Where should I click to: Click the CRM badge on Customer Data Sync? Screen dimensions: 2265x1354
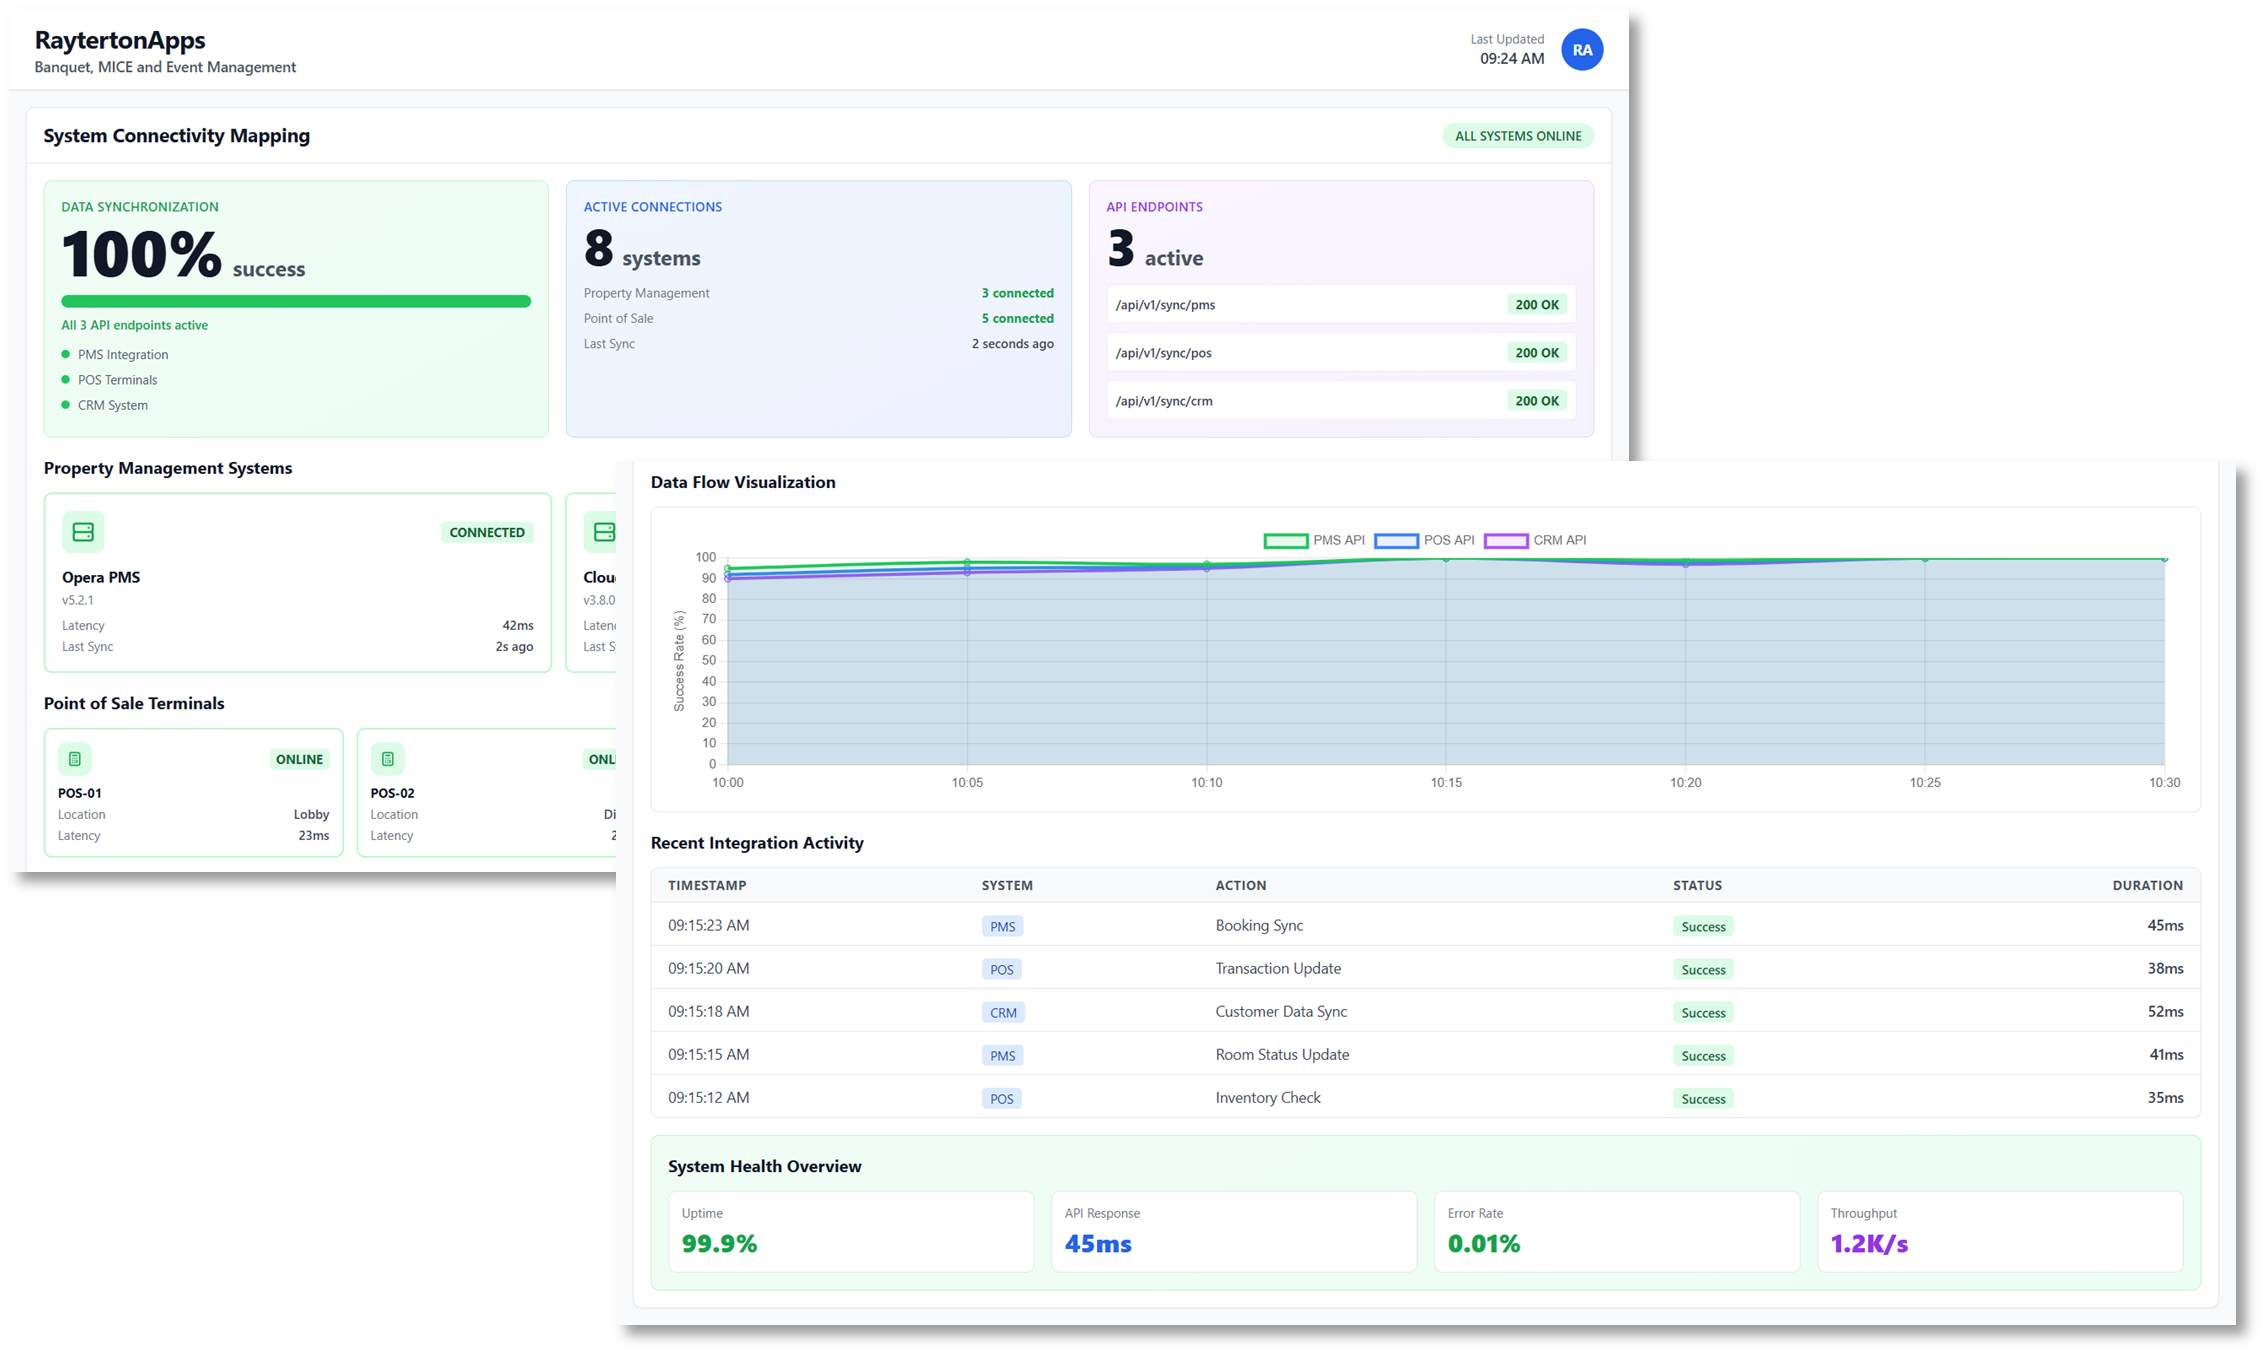coord(1003,1012)
